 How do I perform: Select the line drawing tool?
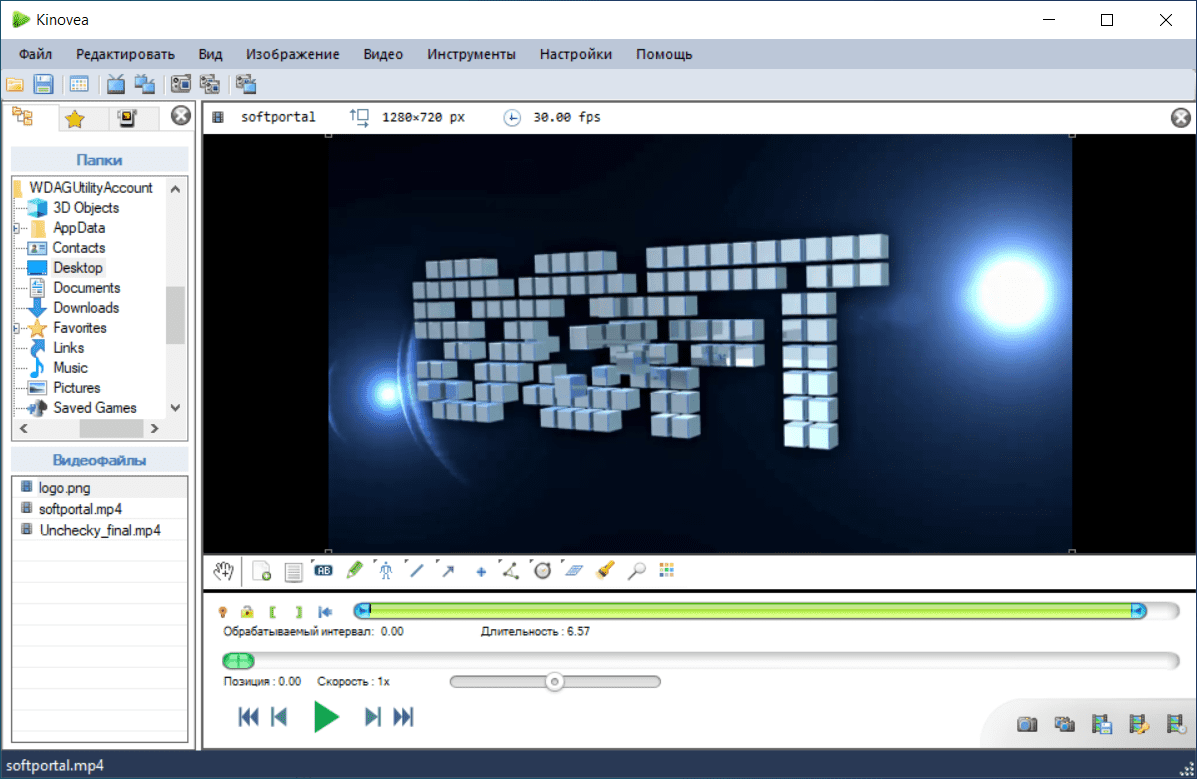click(416, 571)
